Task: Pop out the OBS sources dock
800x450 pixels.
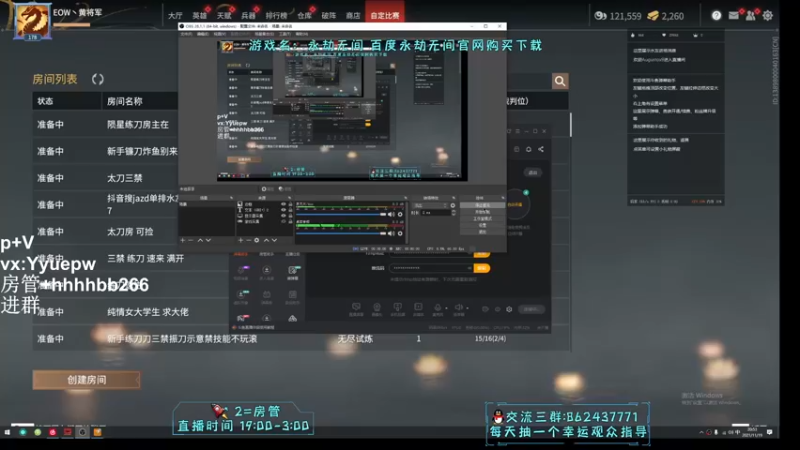Action: pyautogui.click(x=290, y=198)
